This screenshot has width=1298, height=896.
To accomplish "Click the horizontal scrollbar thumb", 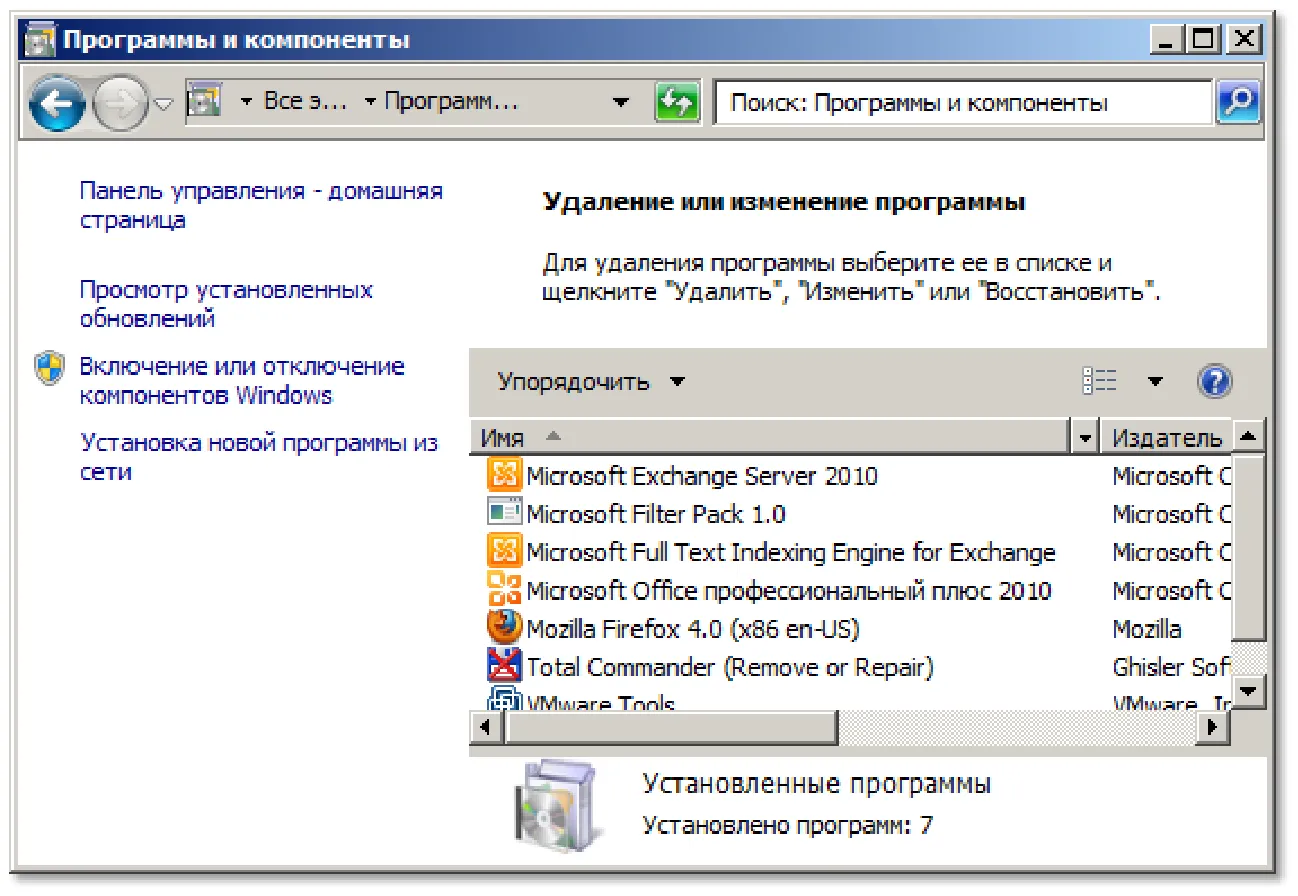I will point(671,726).
